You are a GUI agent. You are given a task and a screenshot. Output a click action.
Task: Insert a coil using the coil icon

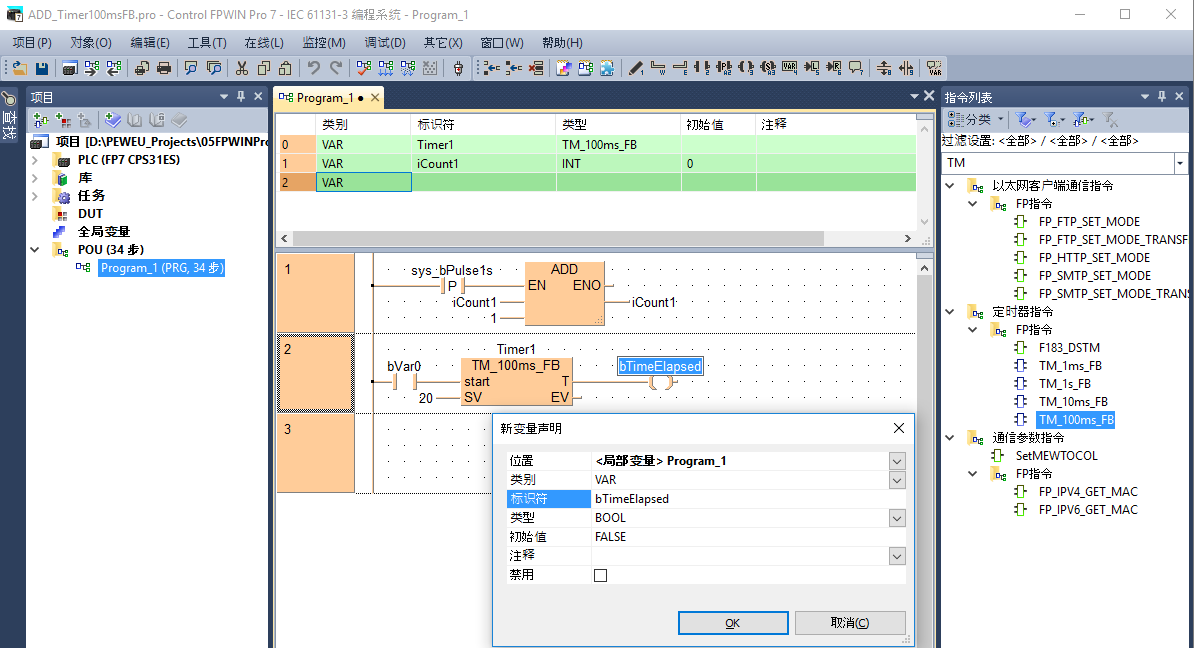click(x=746, y=68)
